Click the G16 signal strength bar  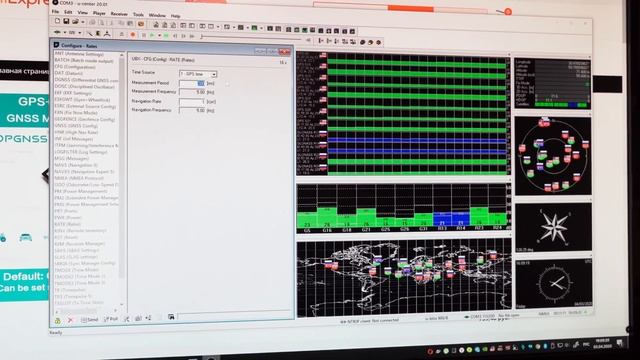(x=327, y=217)
